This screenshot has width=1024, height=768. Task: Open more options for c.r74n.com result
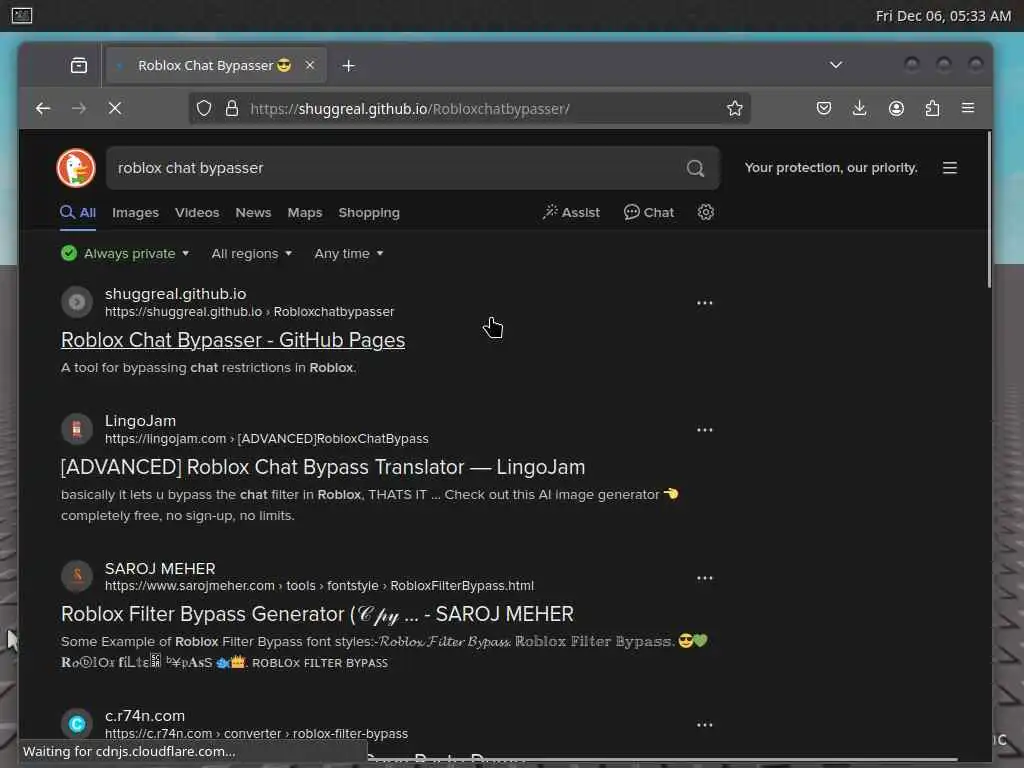pos(705,725)
